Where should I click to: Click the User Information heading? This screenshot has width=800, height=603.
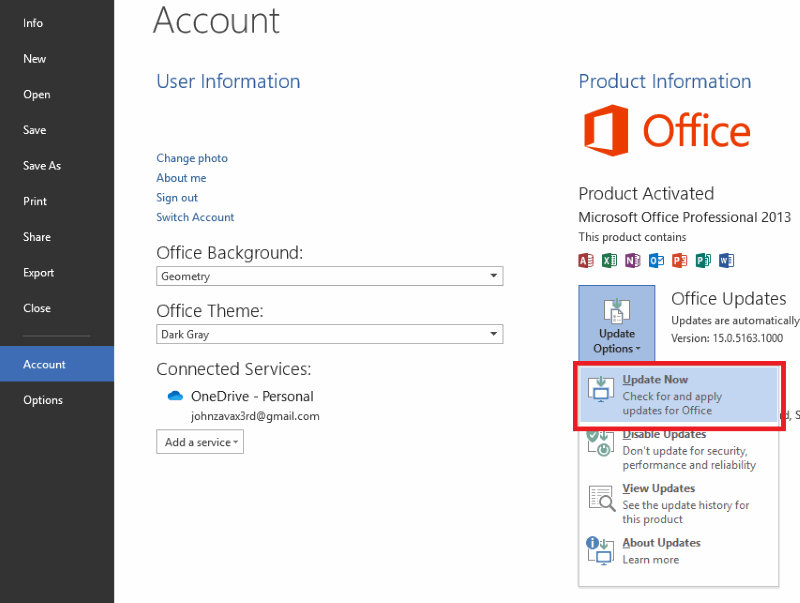tap(228, 82)
